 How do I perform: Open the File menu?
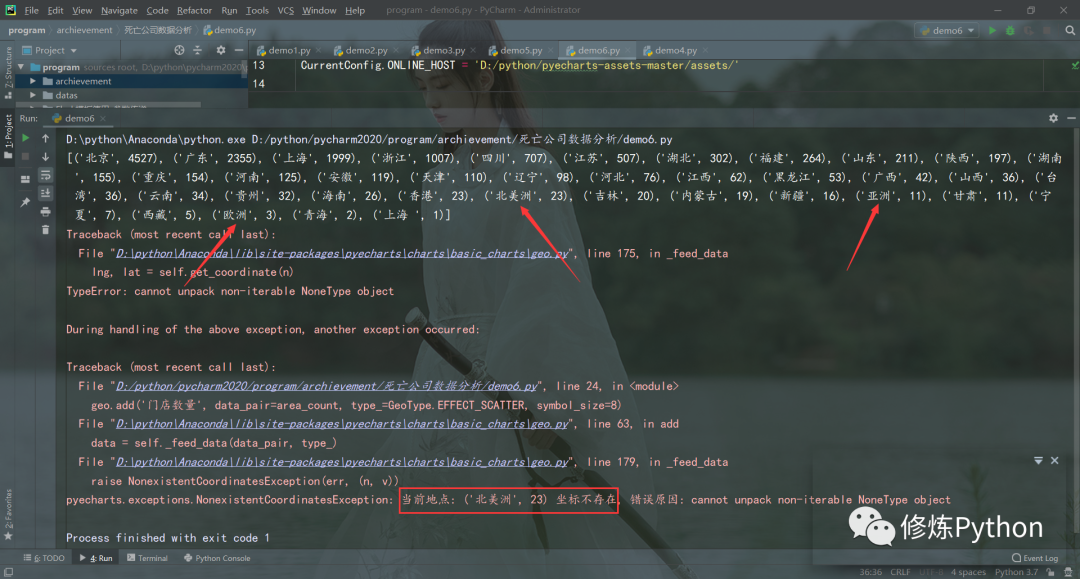pyautogui.click(x=32, y=10)
